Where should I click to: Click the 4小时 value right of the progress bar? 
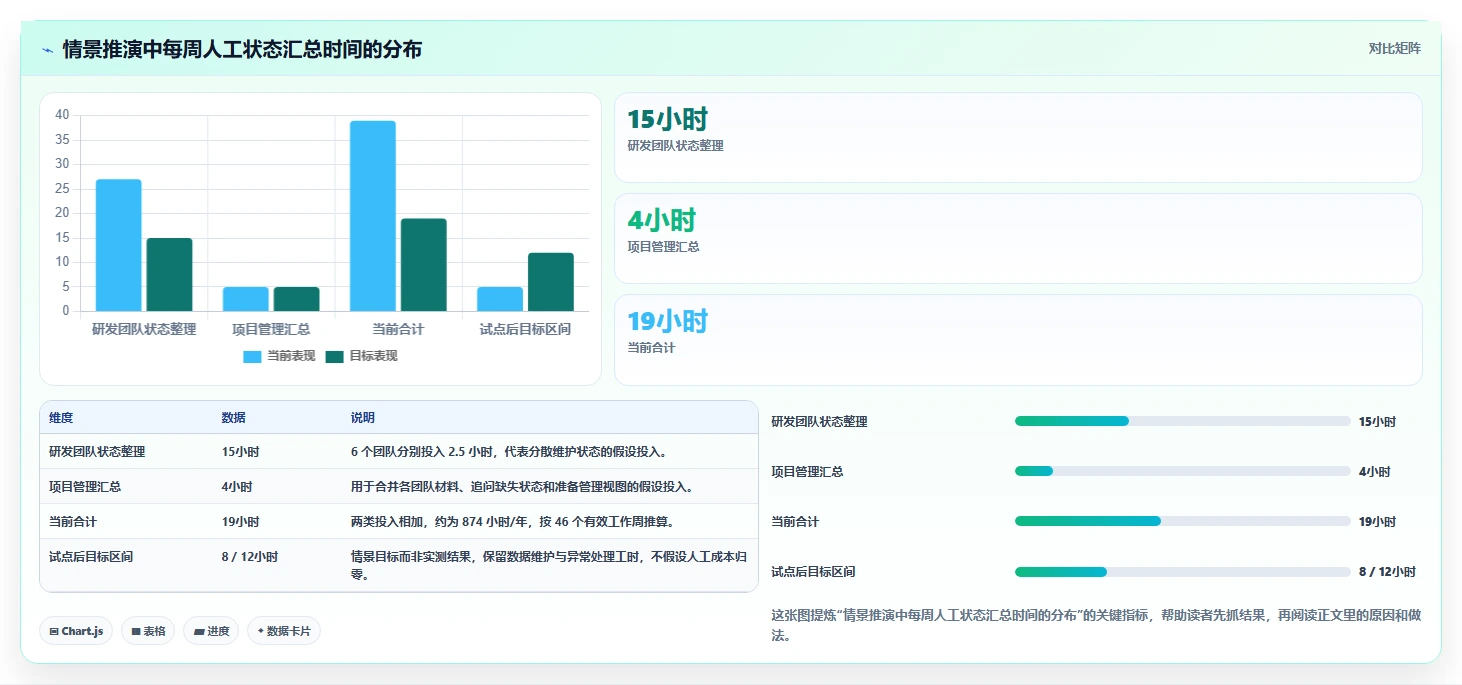tap(1374, 472)
